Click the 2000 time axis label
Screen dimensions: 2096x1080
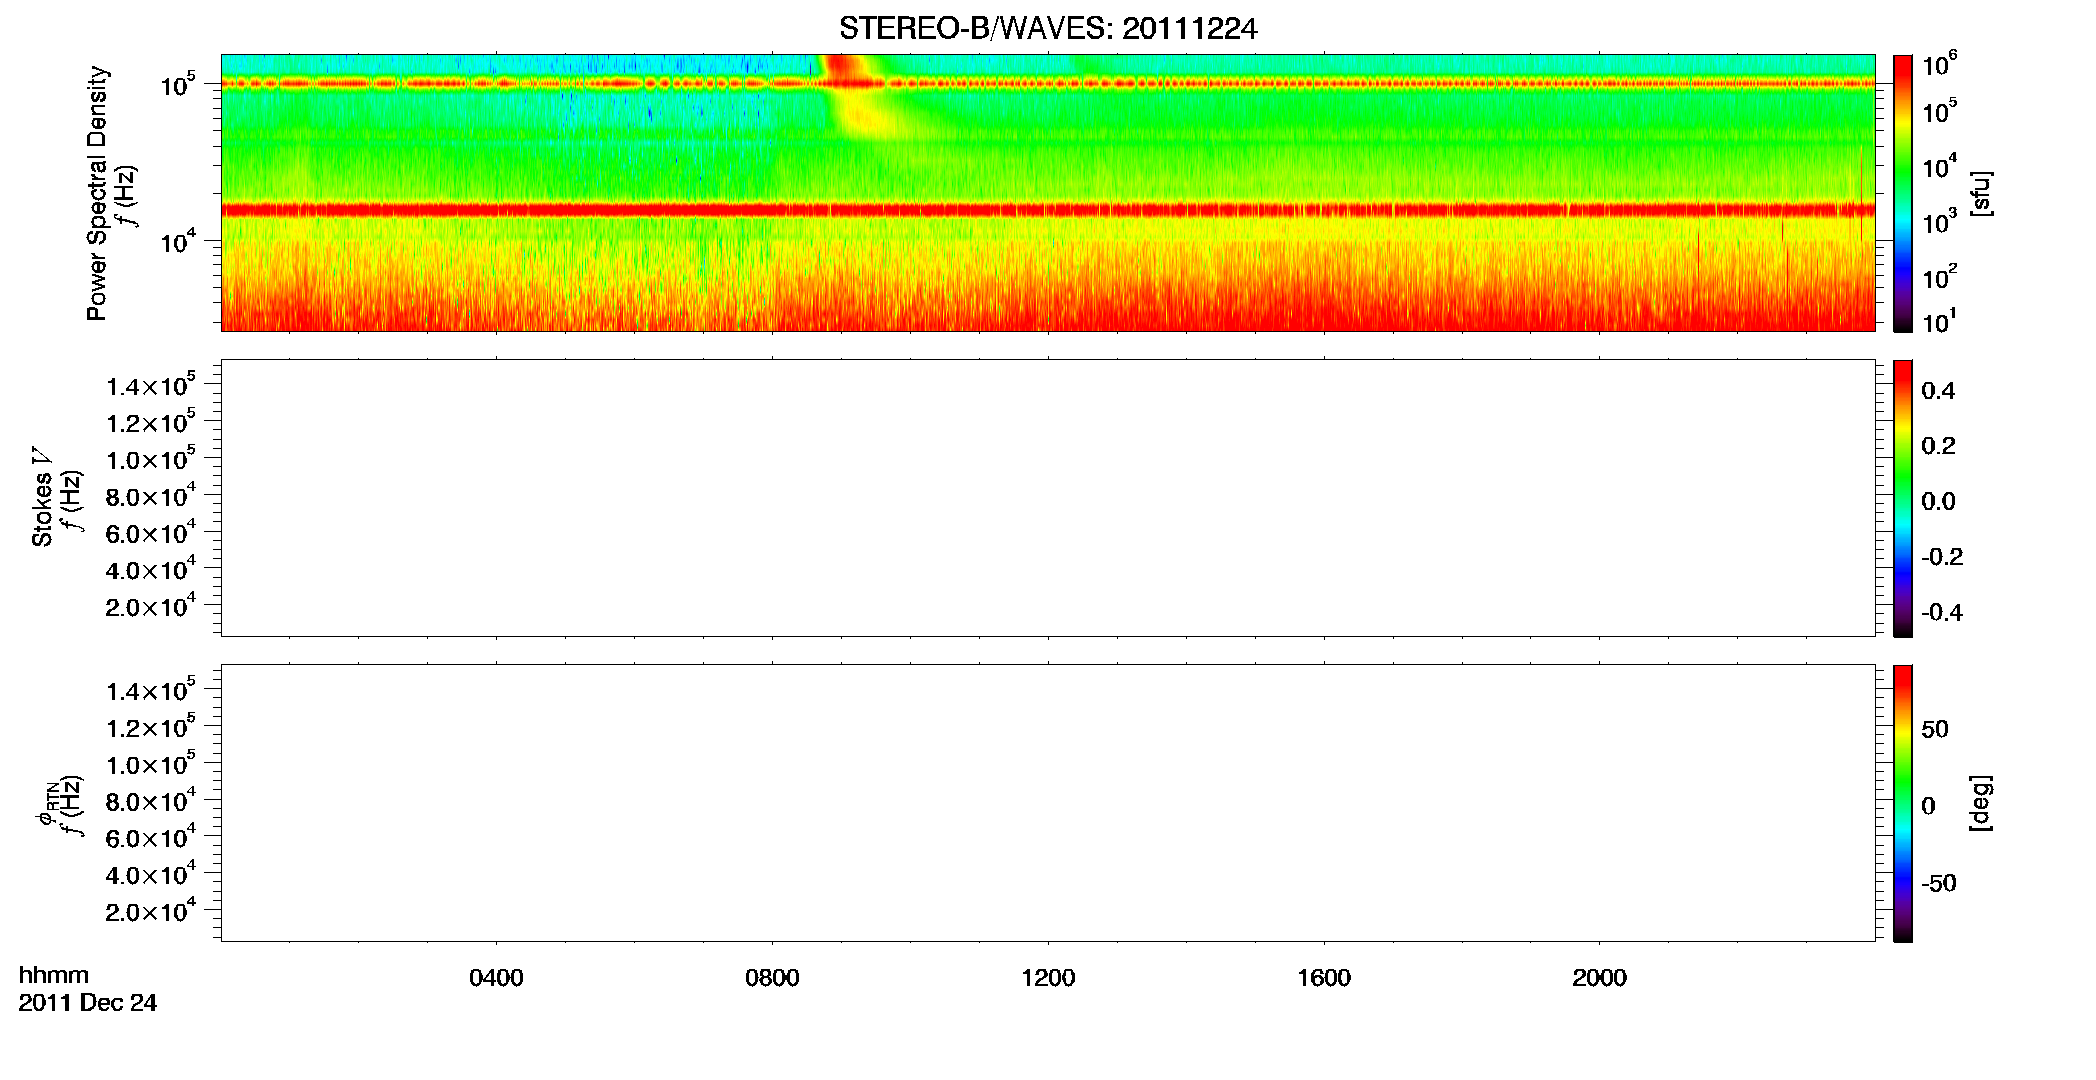(1599, 978)
